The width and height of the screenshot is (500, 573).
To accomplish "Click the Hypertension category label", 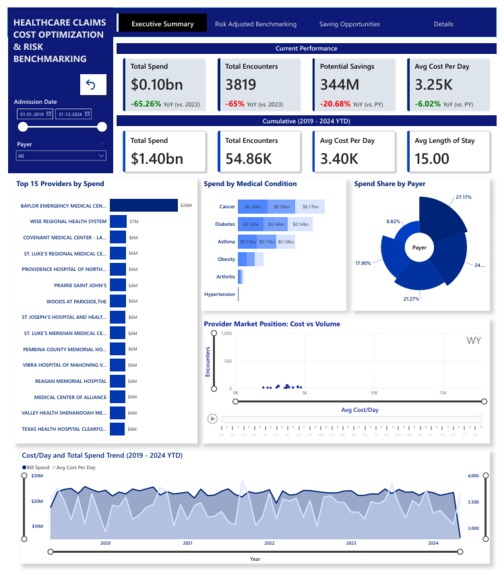I will [x=219, y=294].
